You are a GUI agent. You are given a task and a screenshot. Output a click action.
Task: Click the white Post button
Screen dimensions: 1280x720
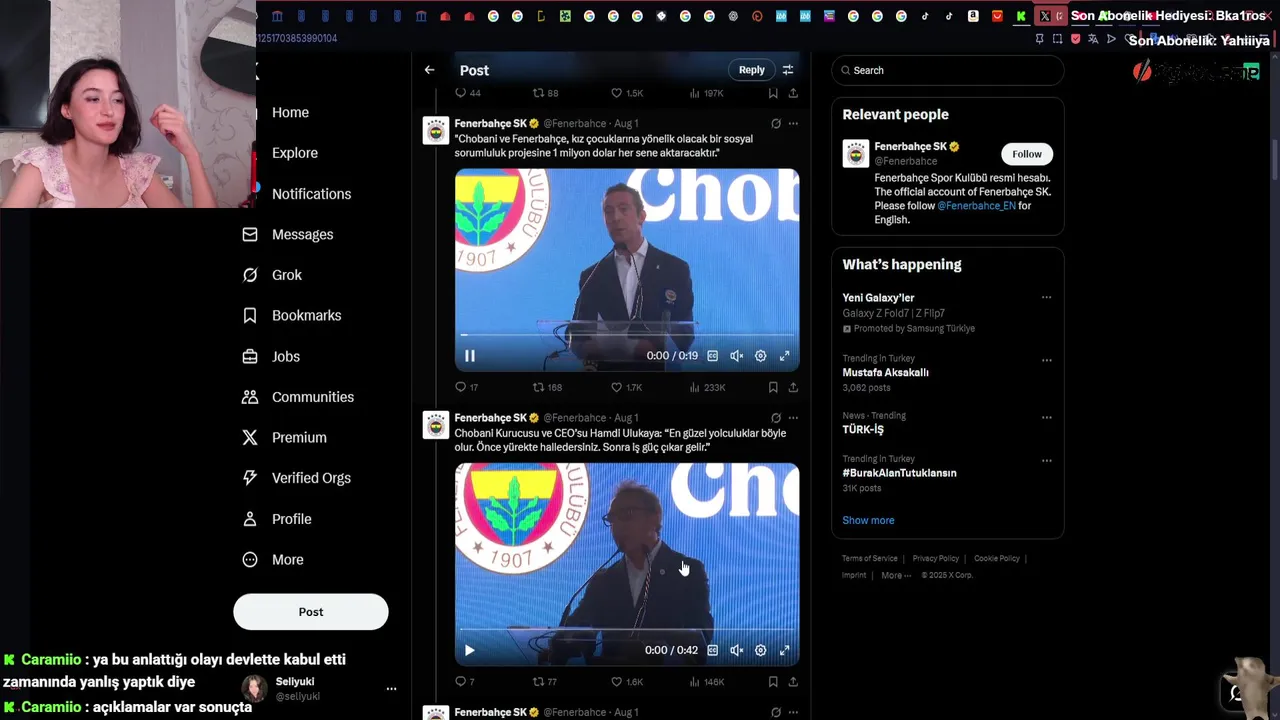pyautogui.click(x=311, y=612)
